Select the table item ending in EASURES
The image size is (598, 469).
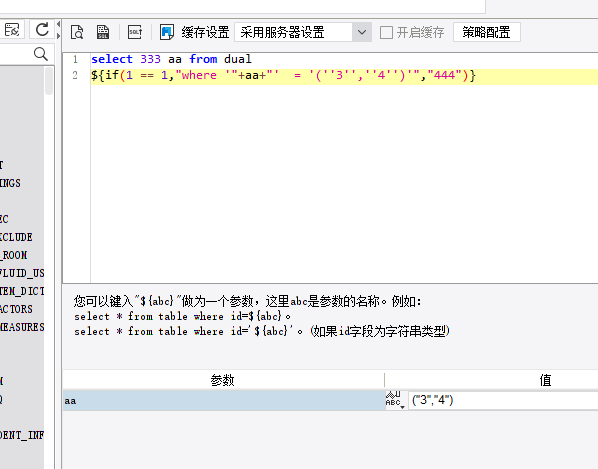22,327
